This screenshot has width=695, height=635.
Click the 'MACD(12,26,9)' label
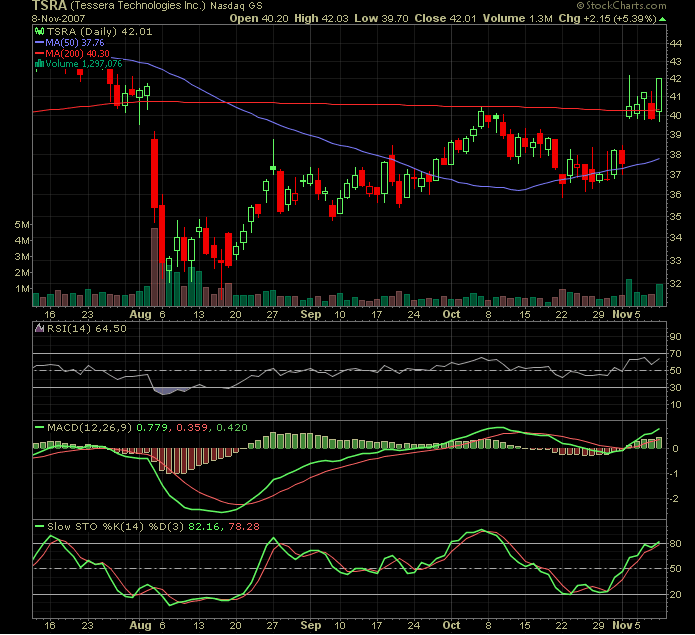[x=89, y=428]
